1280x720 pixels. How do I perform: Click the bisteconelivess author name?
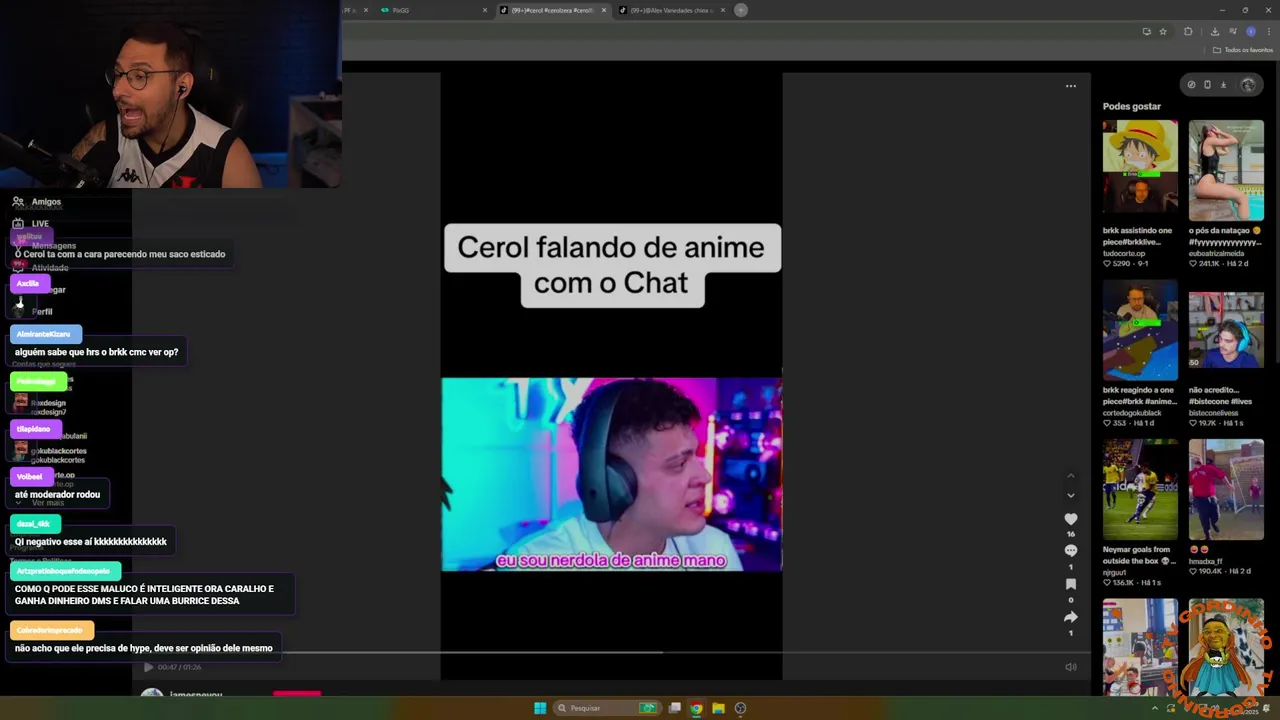[x=1214, y=413]
